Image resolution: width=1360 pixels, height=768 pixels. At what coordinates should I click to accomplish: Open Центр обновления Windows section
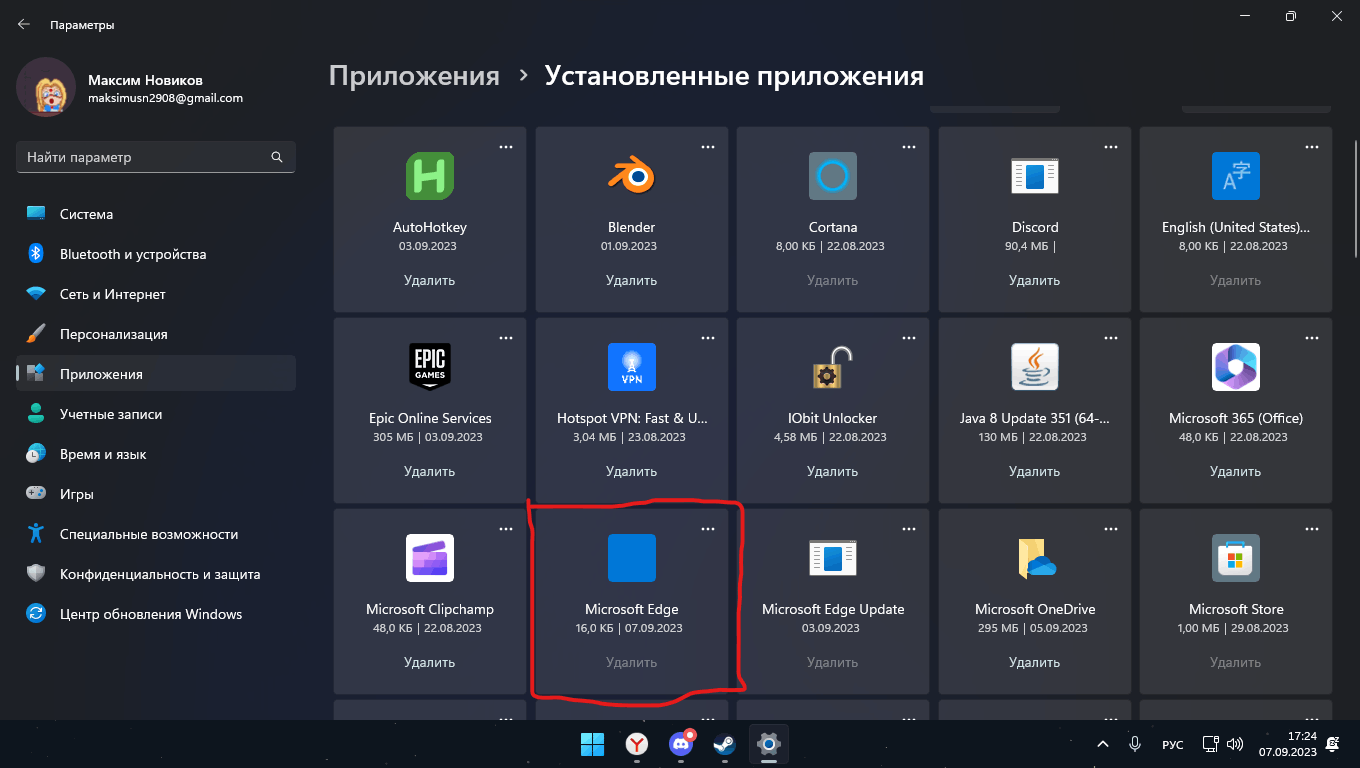click(x=156, y=614)
